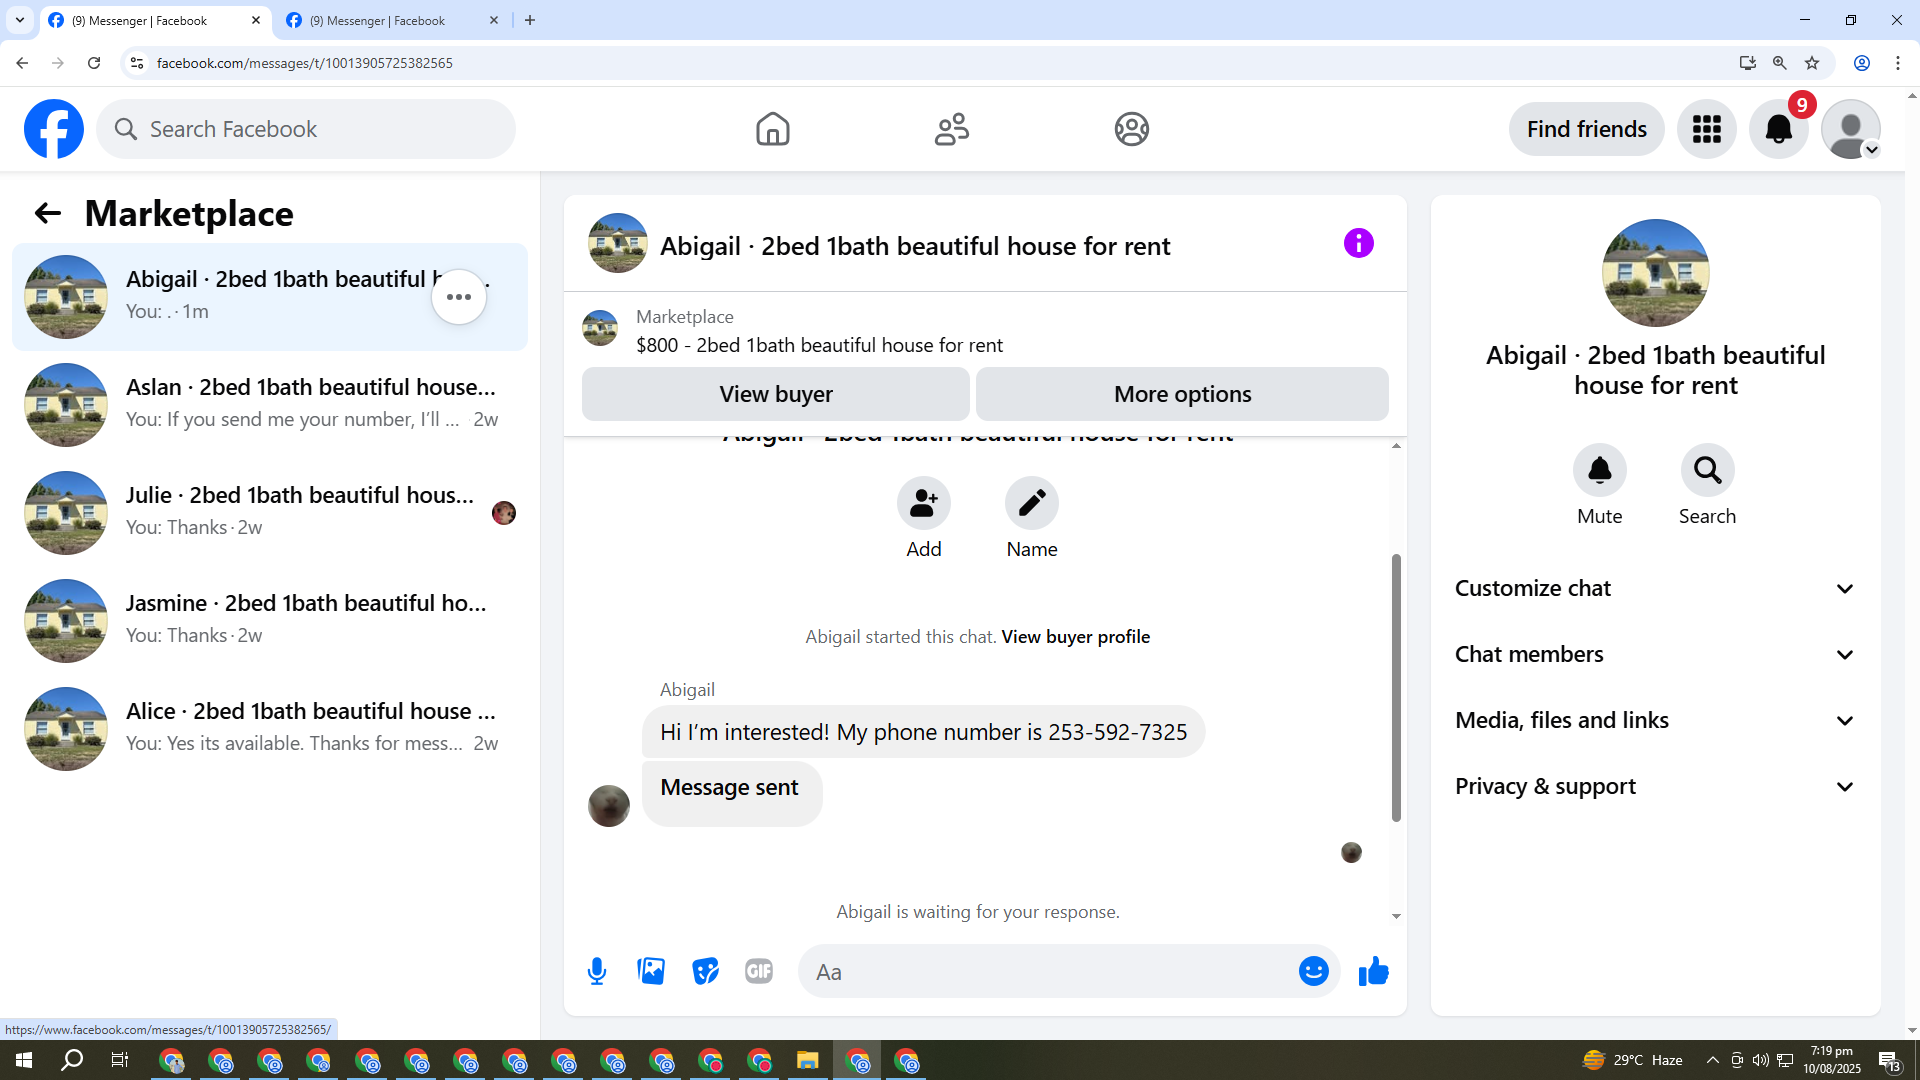Screen dimensions: 1920x1080
Task: Expand the Customize chat section
Action: point(1655,589)
